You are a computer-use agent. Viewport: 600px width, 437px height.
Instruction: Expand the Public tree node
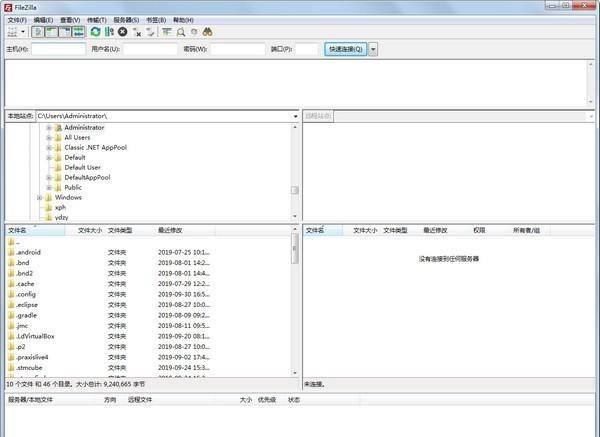[x=49, y=188]
